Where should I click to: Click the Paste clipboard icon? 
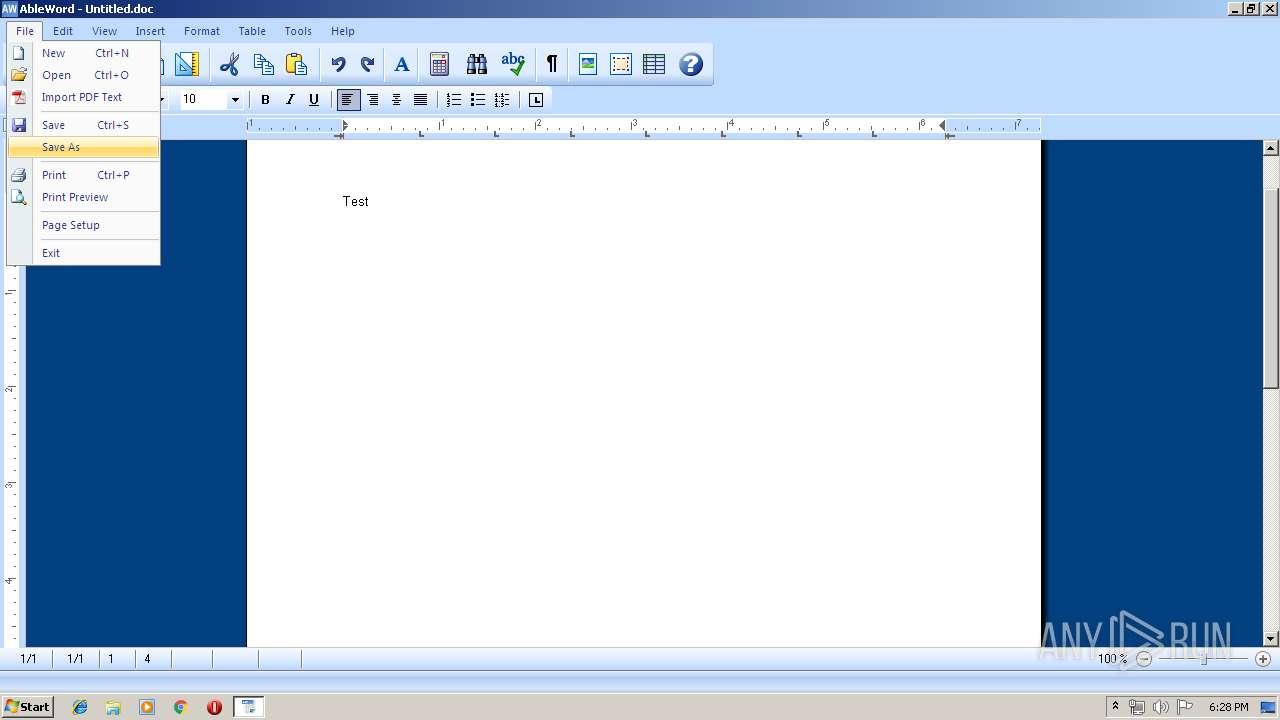[x=296, y=65]
